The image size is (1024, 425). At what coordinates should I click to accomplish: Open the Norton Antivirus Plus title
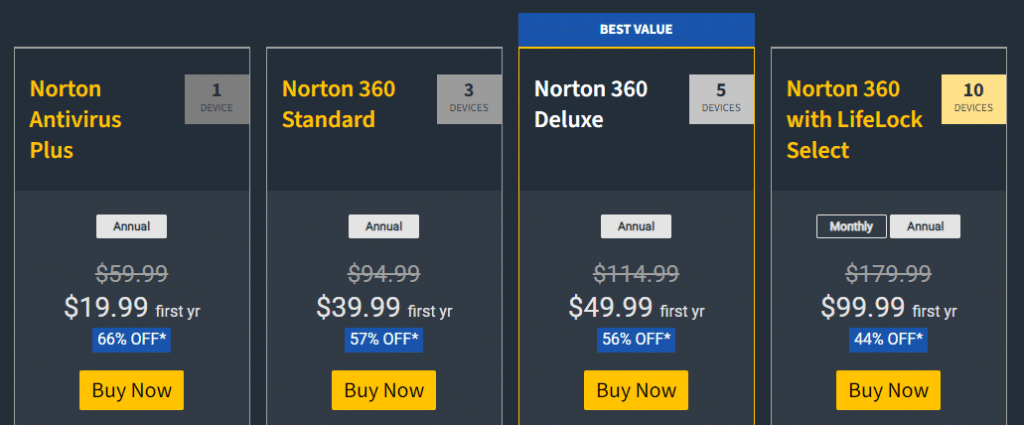76,119
